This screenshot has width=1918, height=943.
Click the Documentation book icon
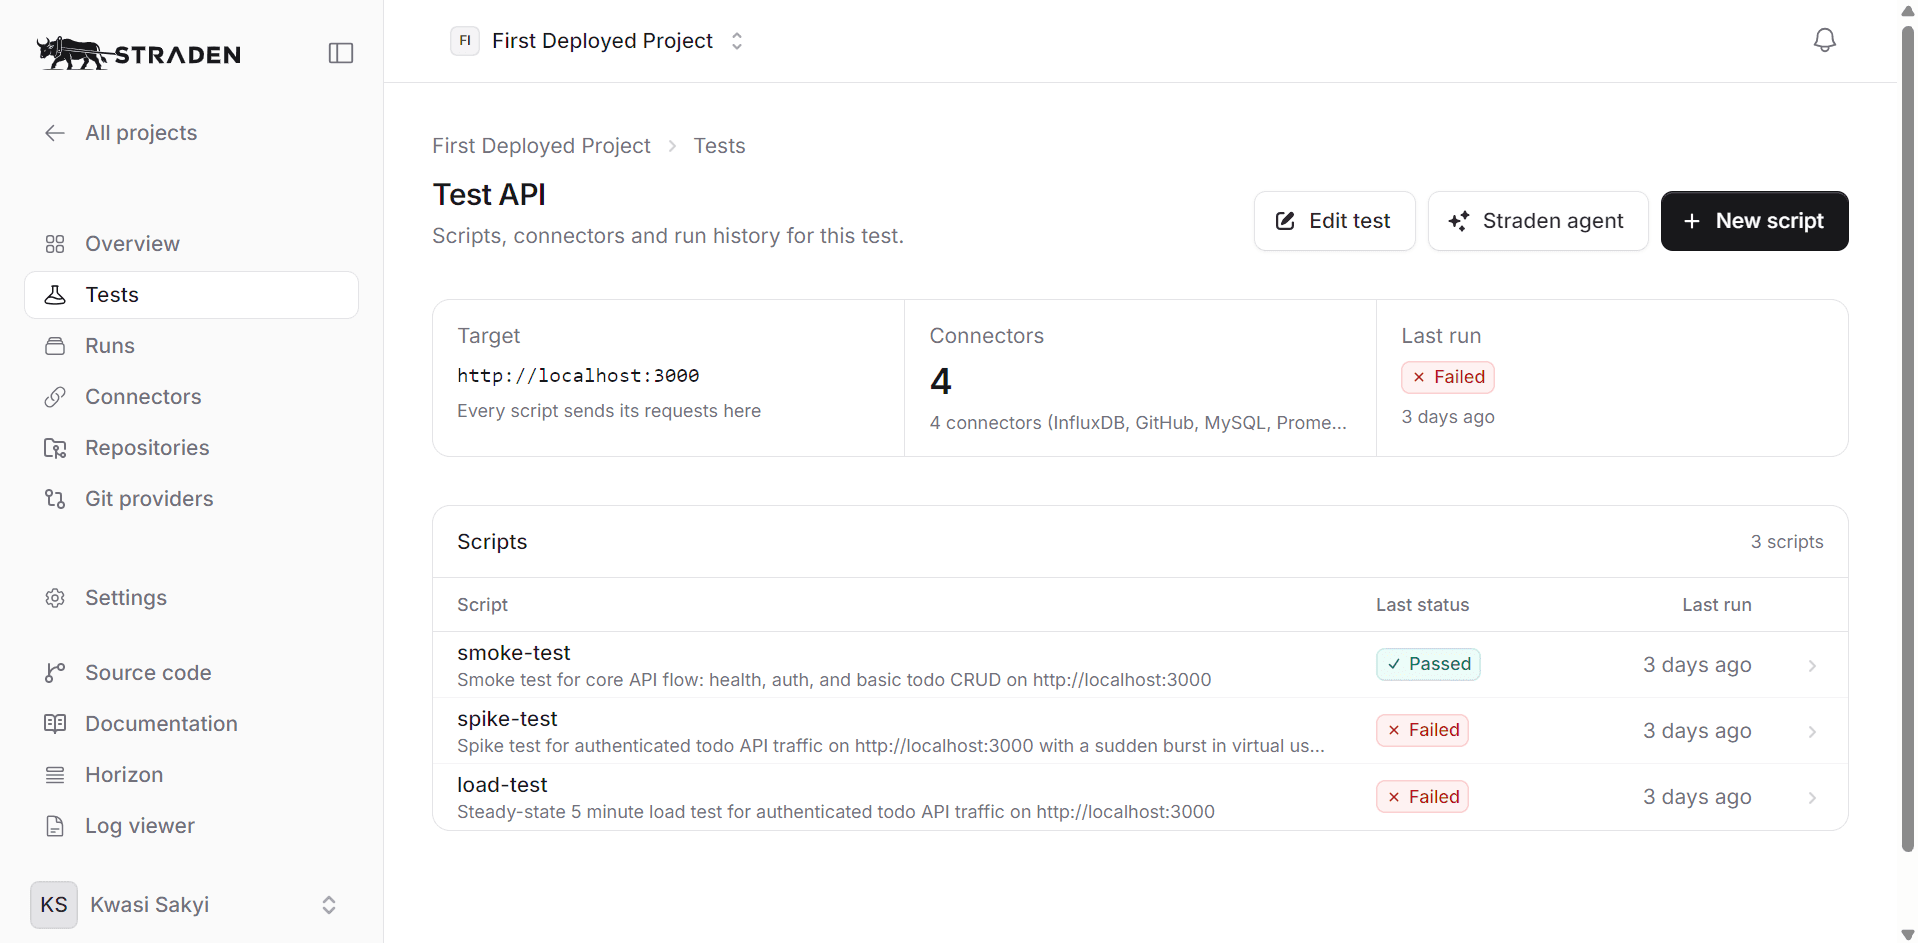[x=55, y=724]
